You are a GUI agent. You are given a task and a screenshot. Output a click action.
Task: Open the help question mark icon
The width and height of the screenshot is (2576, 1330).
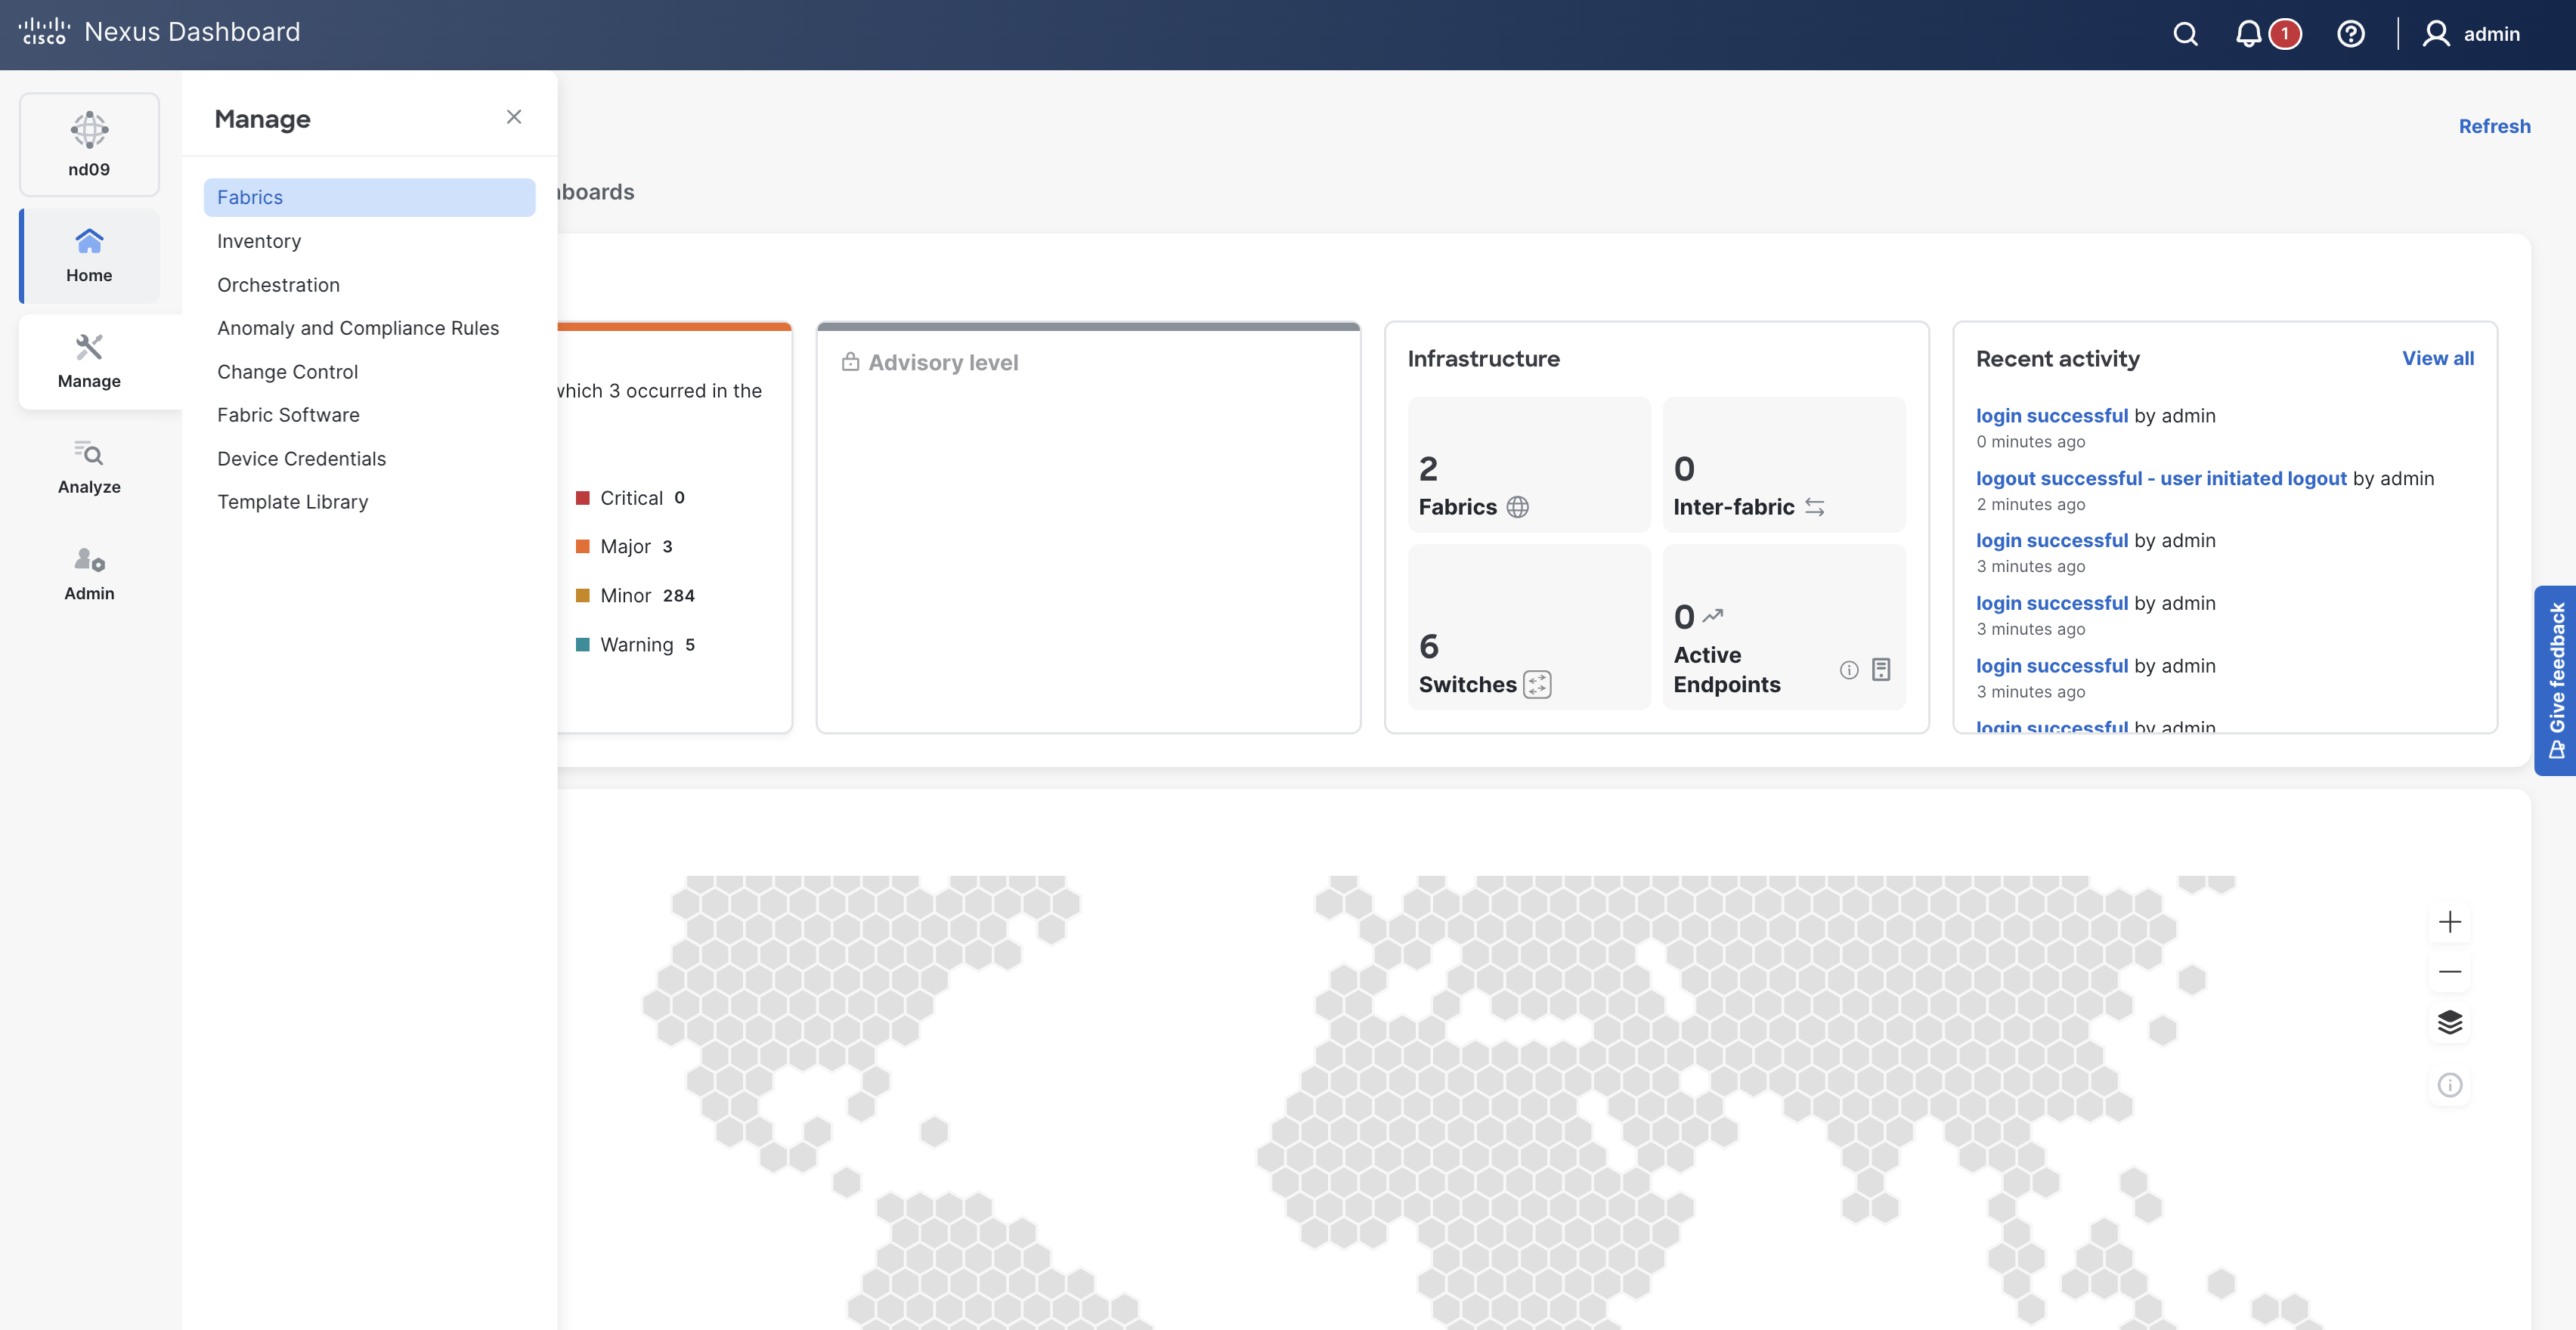[2350, 34]
